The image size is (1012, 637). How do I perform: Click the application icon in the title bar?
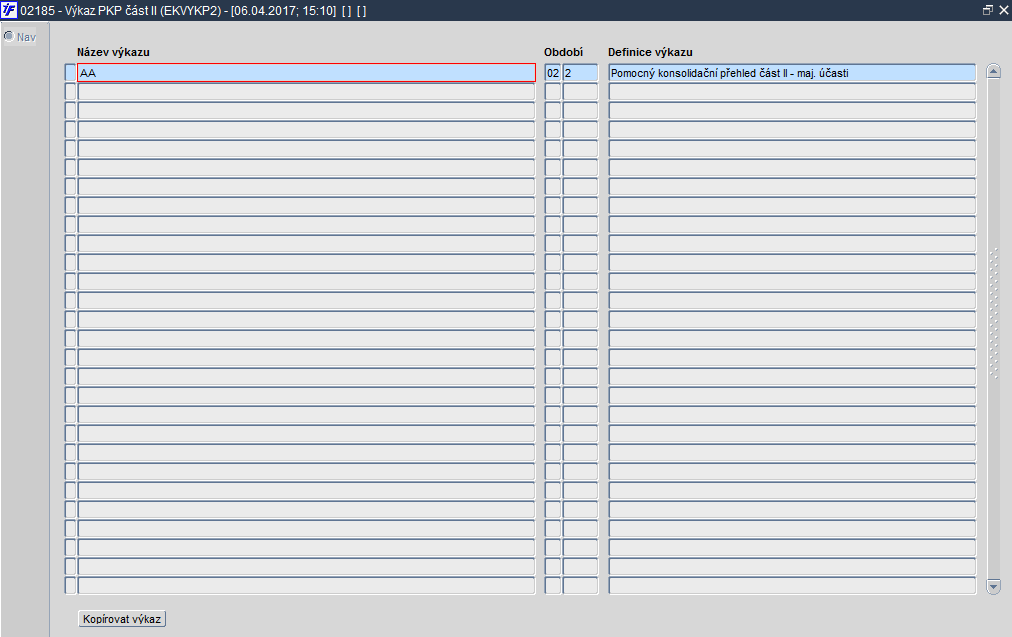coord(9,10)
